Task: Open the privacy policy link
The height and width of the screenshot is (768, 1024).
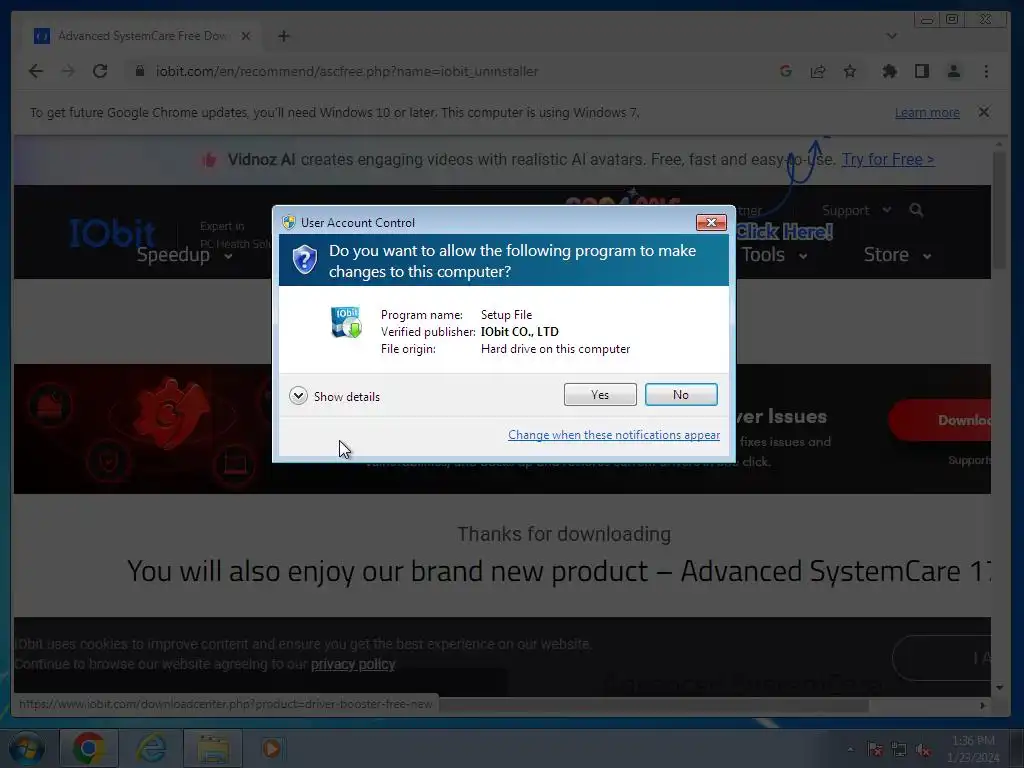Action: [353, 664]
